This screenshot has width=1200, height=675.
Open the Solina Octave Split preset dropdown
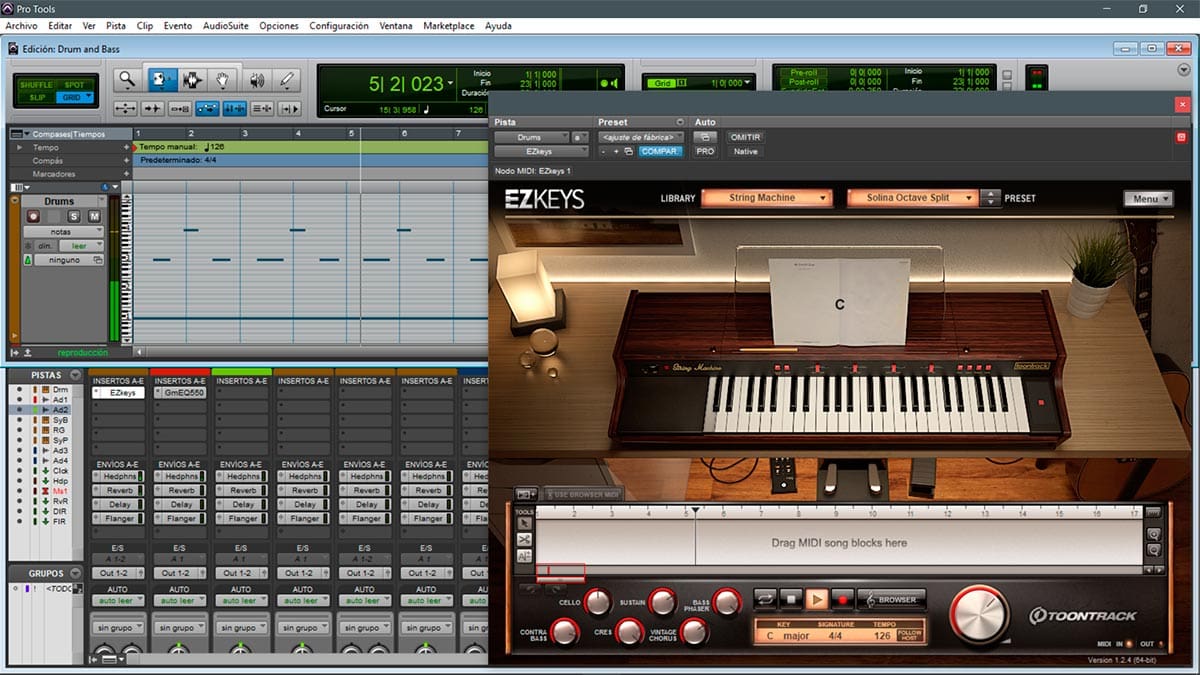point(912,198)
